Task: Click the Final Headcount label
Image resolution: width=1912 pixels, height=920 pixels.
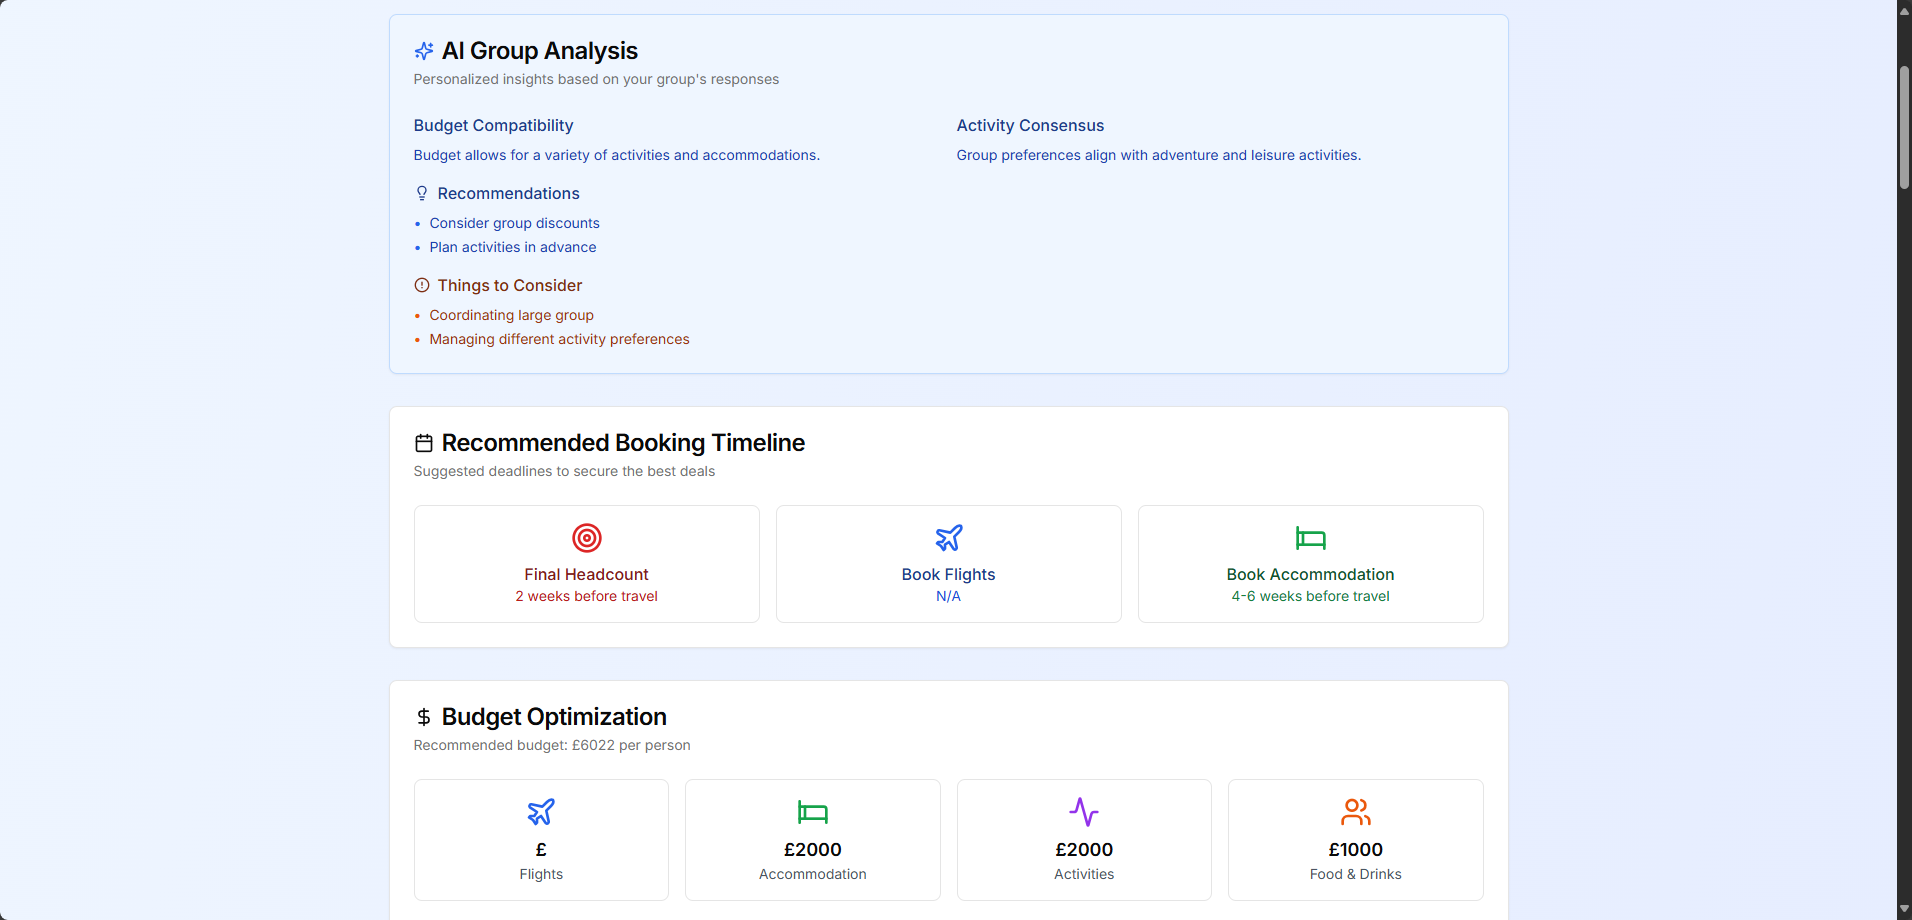Action: [587, 574]
